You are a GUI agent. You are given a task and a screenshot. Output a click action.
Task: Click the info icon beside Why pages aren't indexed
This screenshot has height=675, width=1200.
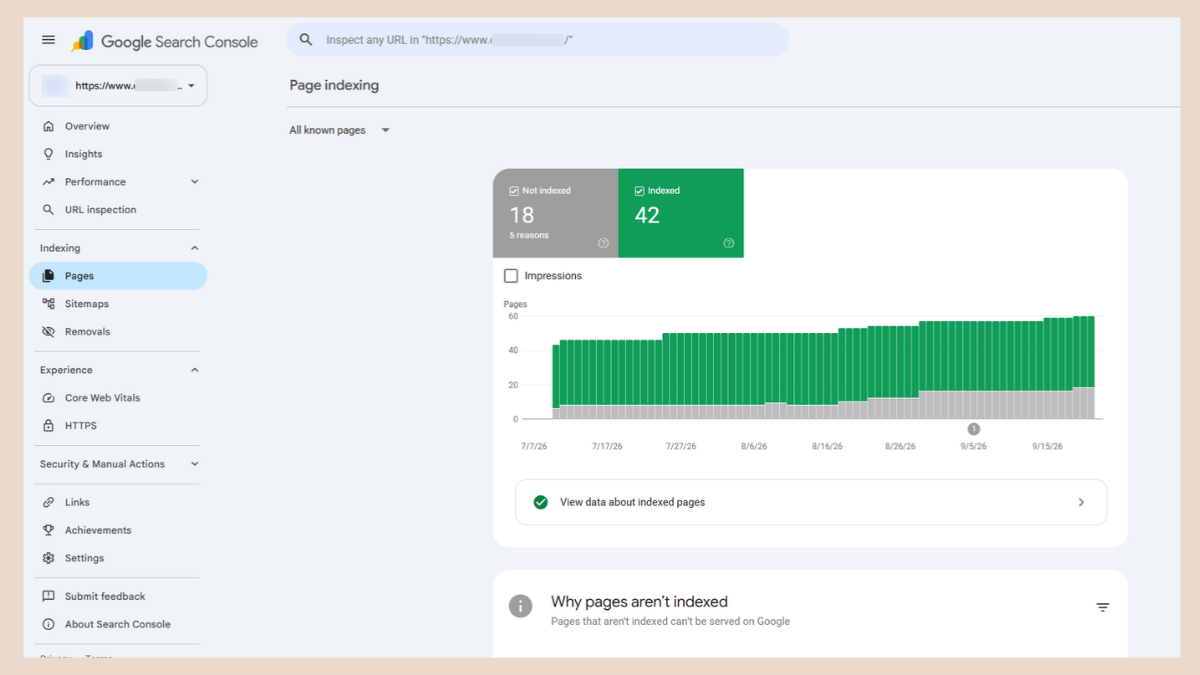coord(520,606)
